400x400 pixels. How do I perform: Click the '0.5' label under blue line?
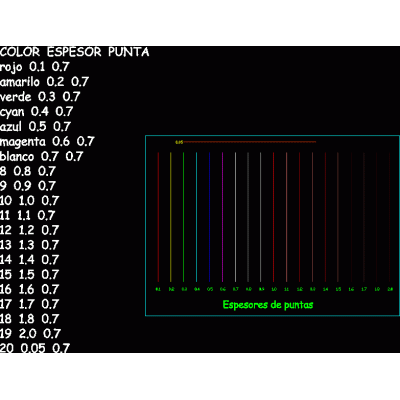coord(210,289)
